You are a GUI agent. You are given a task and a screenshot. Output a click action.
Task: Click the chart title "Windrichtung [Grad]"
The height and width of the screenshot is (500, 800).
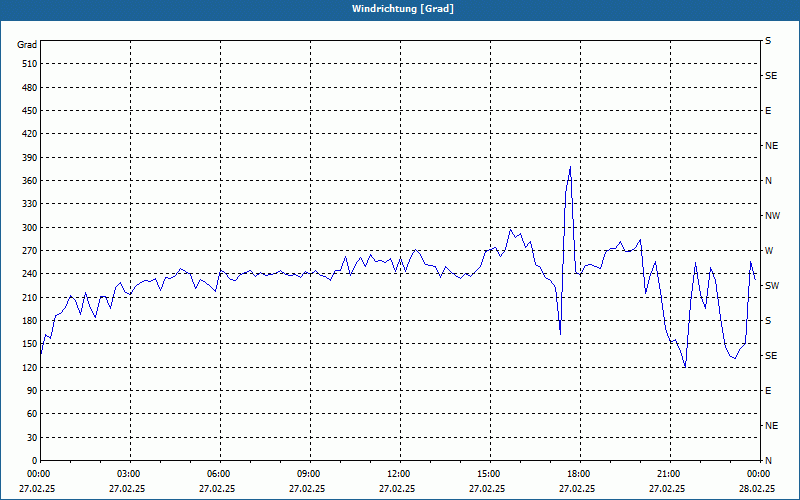tap(403, 9)
